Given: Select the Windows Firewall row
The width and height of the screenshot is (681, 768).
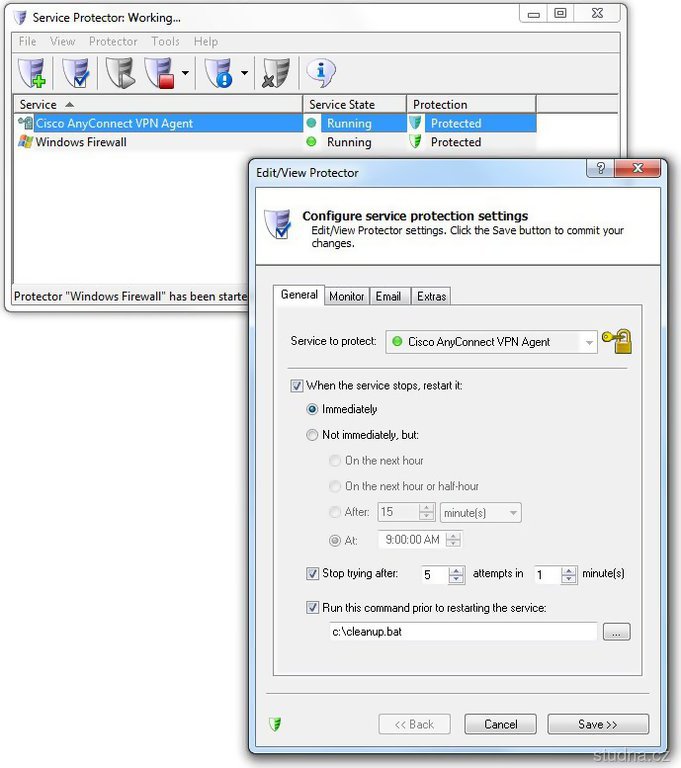Looking at the screenshot, I should 276,142.
